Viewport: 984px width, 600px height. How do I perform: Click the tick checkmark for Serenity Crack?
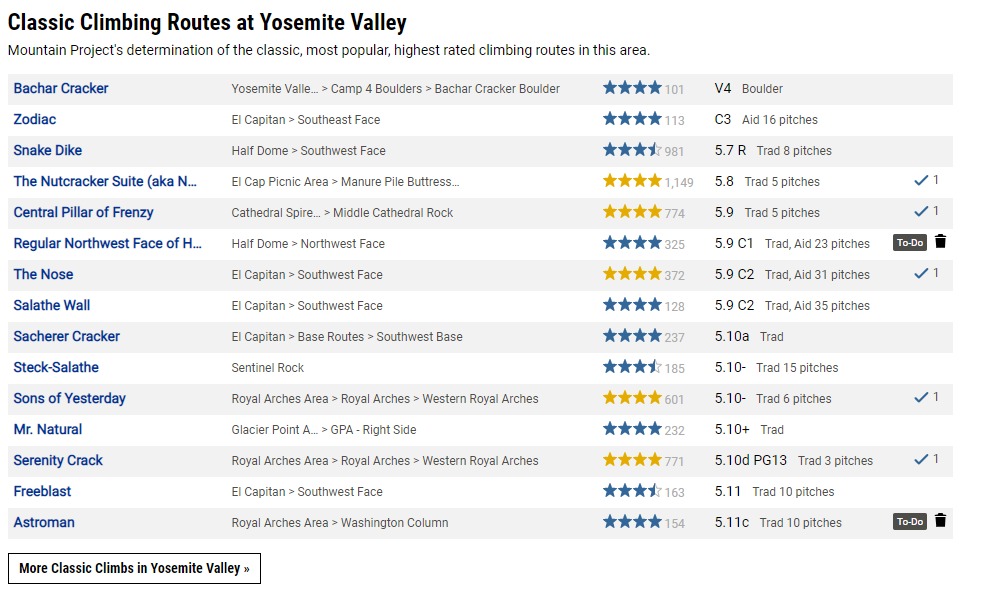(921, 459)
